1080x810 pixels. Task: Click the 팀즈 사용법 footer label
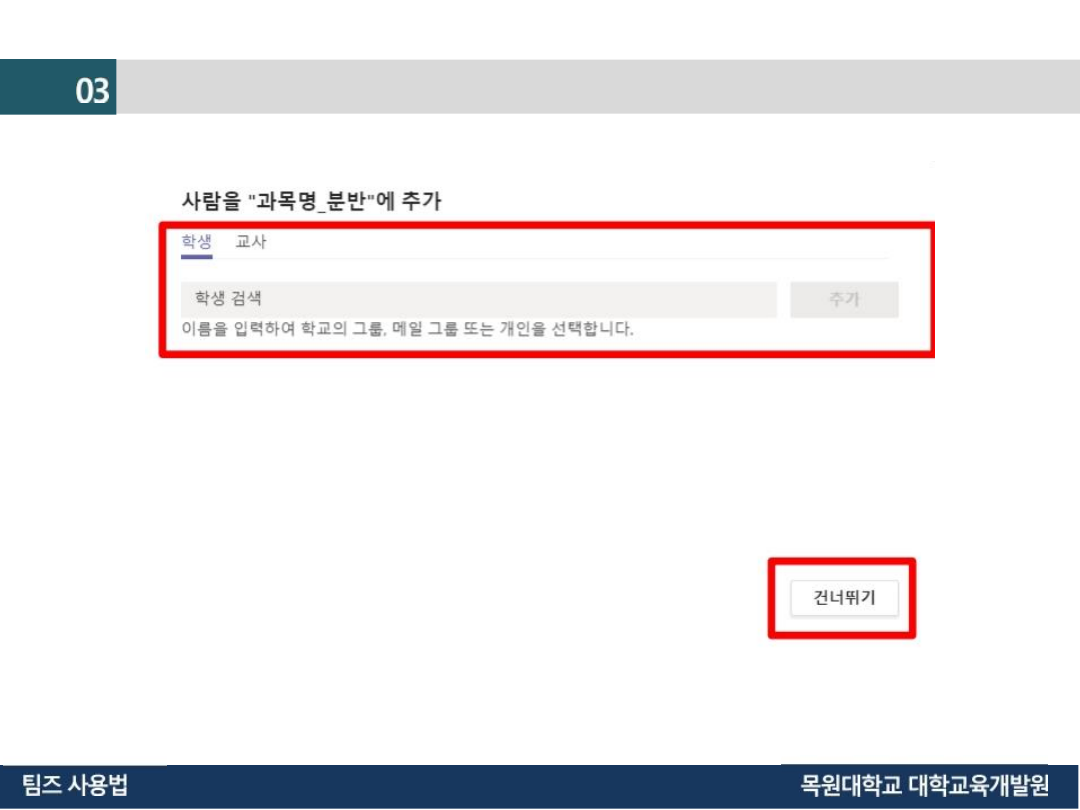pyautogui.click(x=74, y=785)
